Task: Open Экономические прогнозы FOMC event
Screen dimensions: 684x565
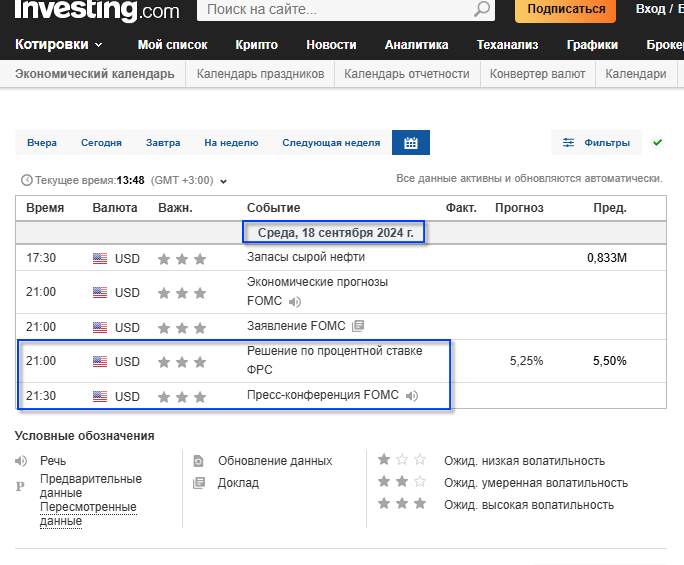Action: [x=317, y=291]
